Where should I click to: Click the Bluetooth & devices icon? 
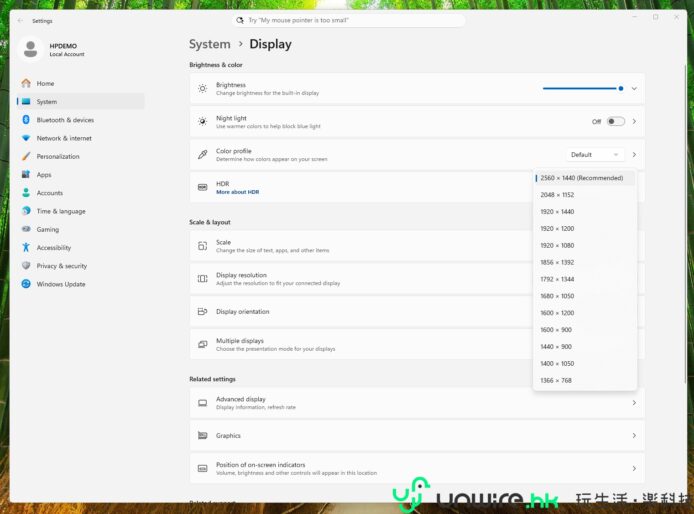(26, 120)
